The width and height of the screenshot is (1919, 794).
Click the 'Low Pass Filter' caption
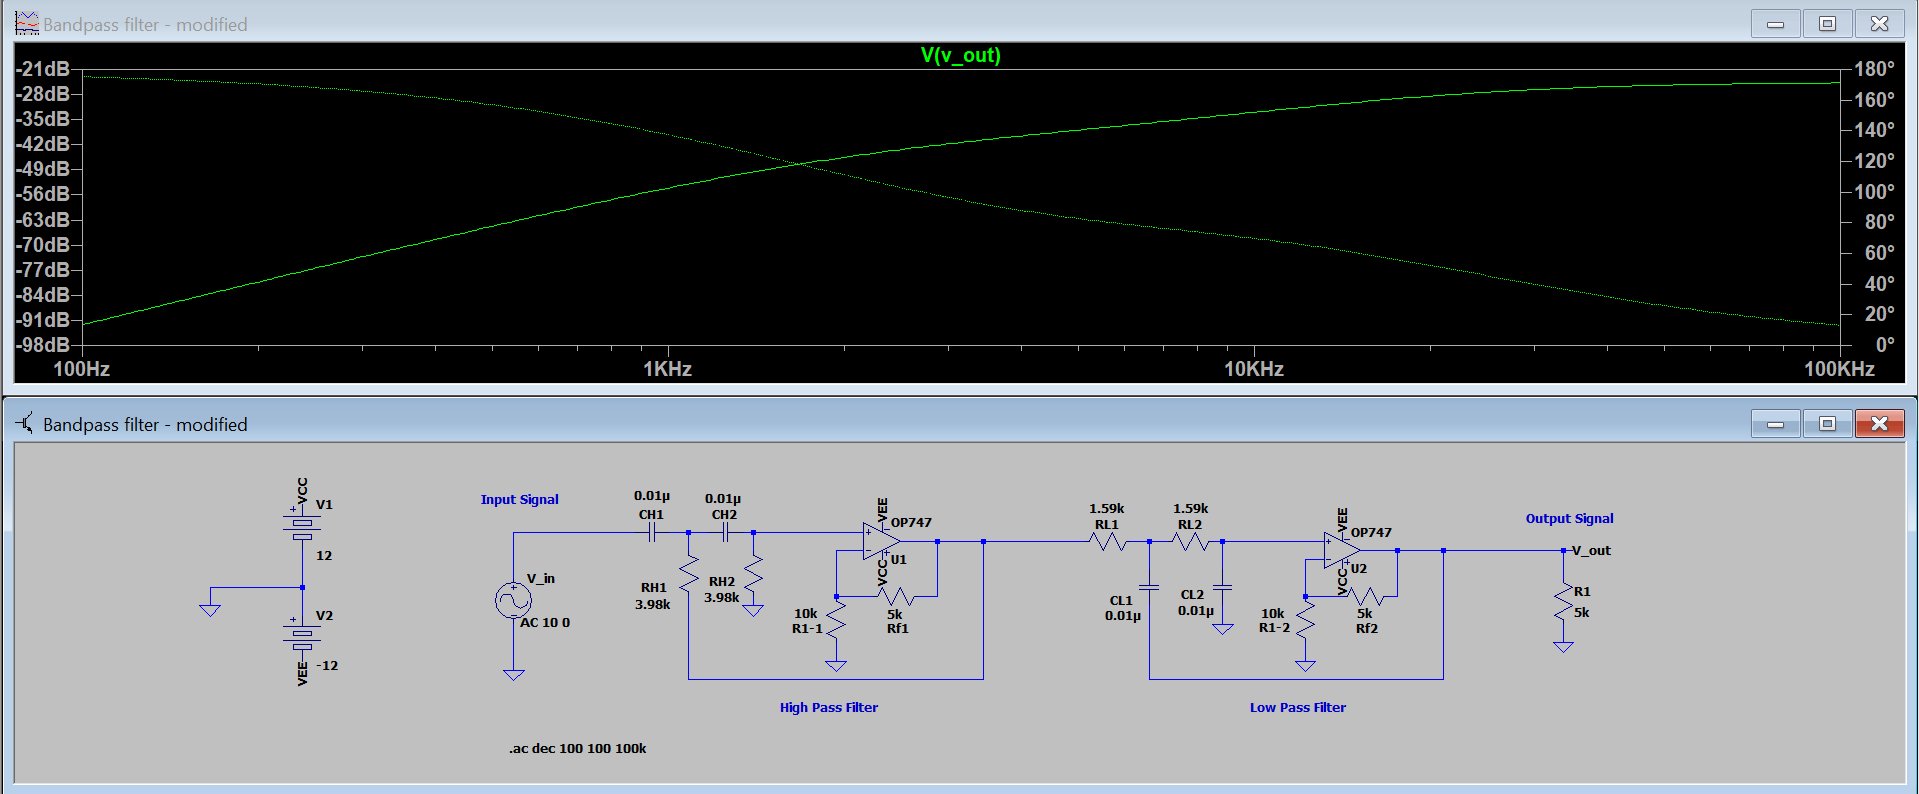pyautogui.click(x=1298, y=707)
